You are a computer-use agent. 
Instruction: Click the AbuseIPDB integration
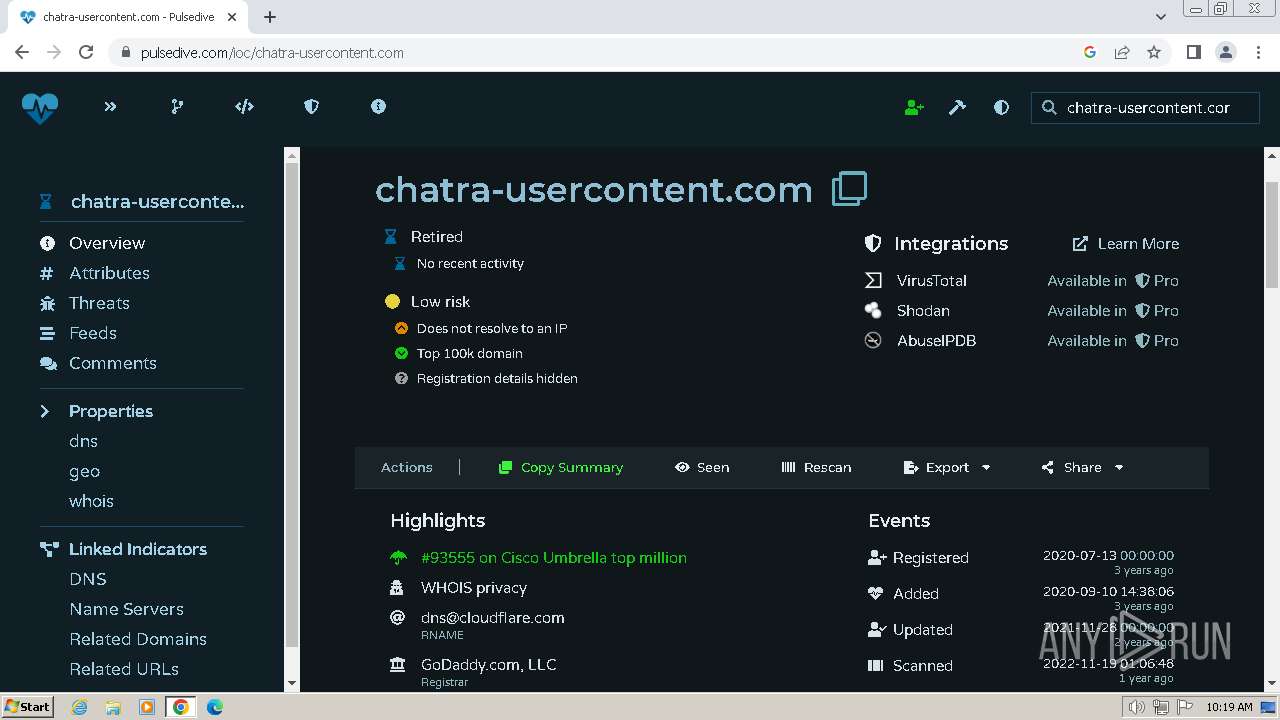(936, 341)
